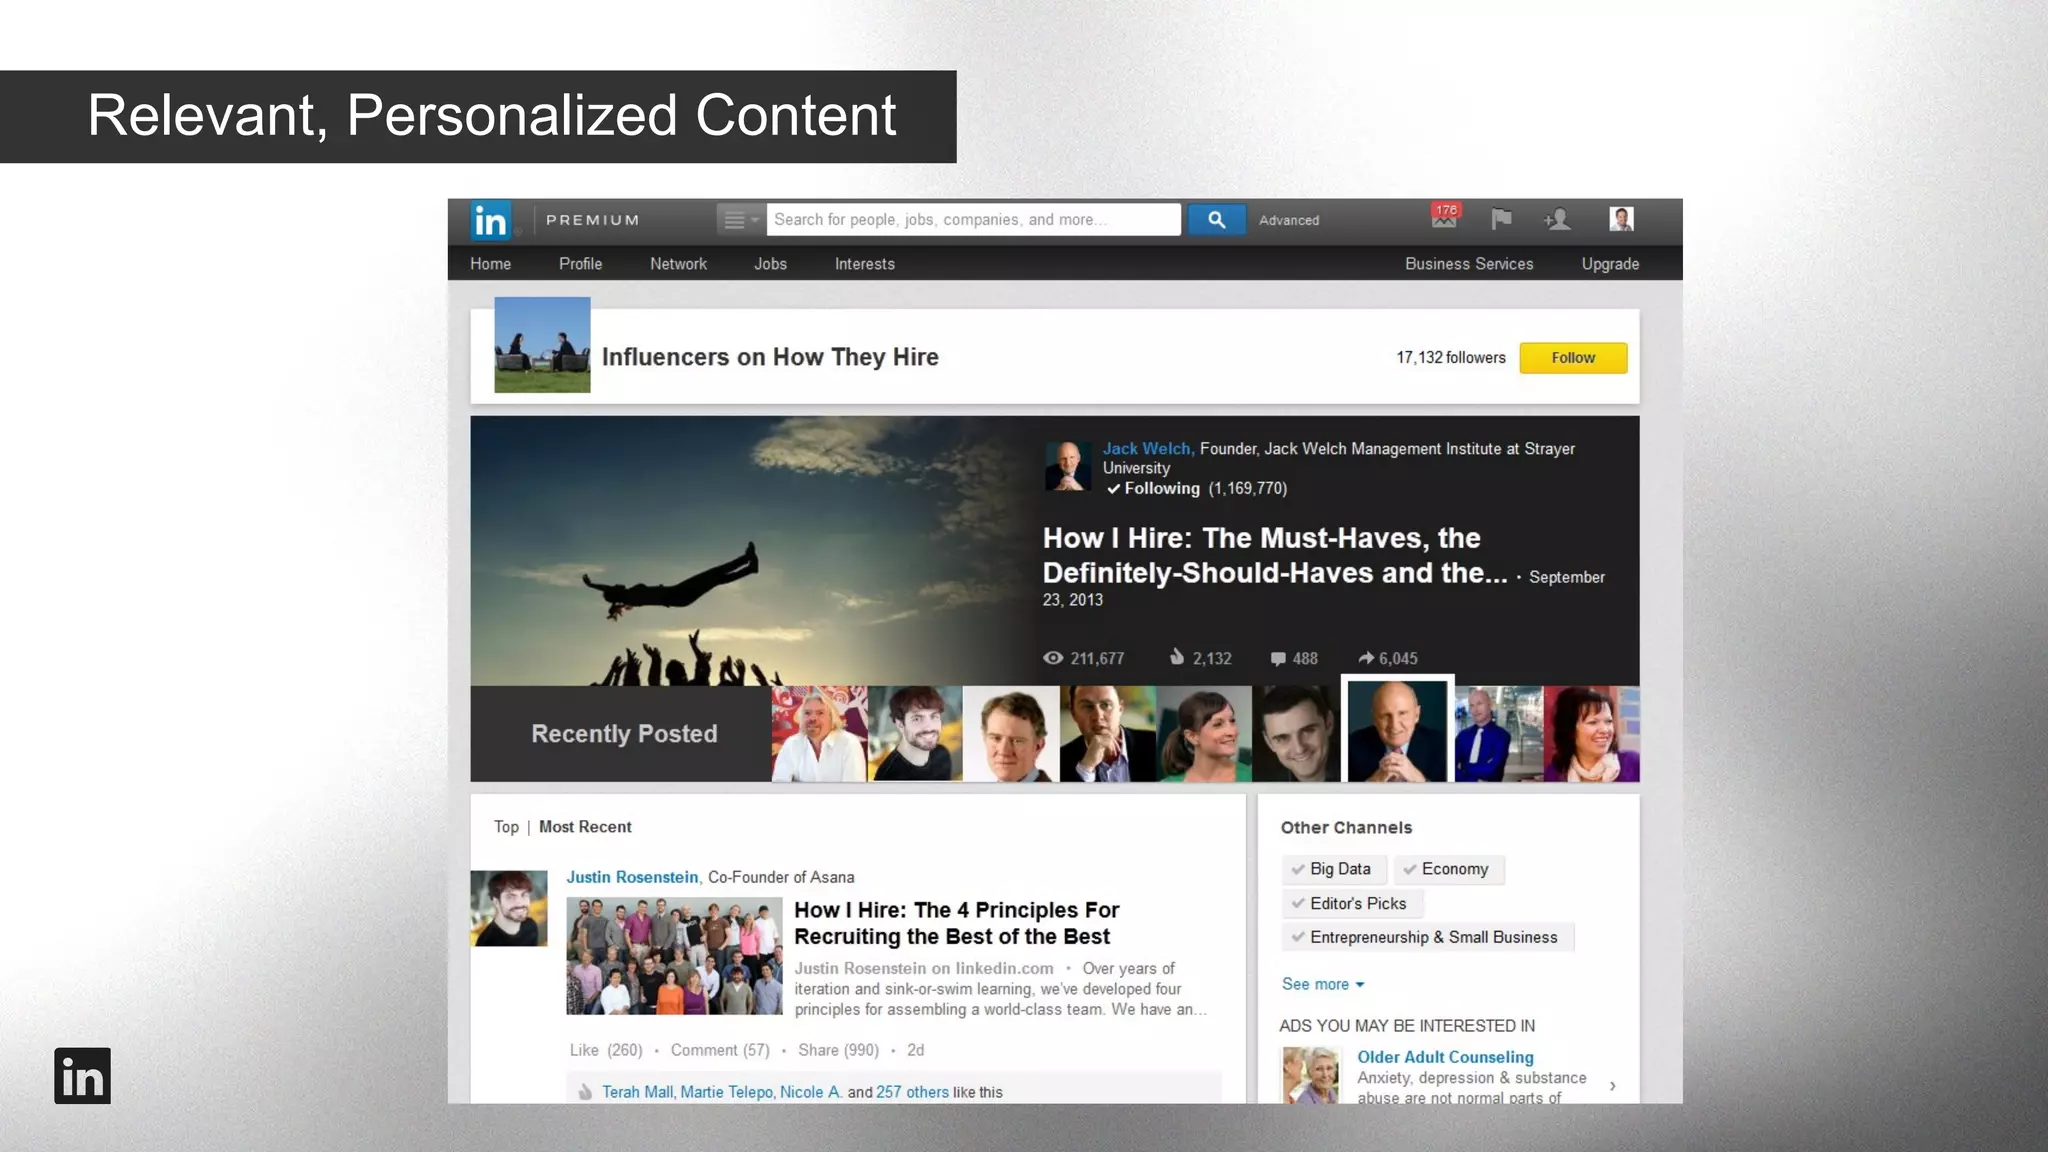Focus the people and jobs search field
2048x1152 pixels.
(x=973, y=220)
